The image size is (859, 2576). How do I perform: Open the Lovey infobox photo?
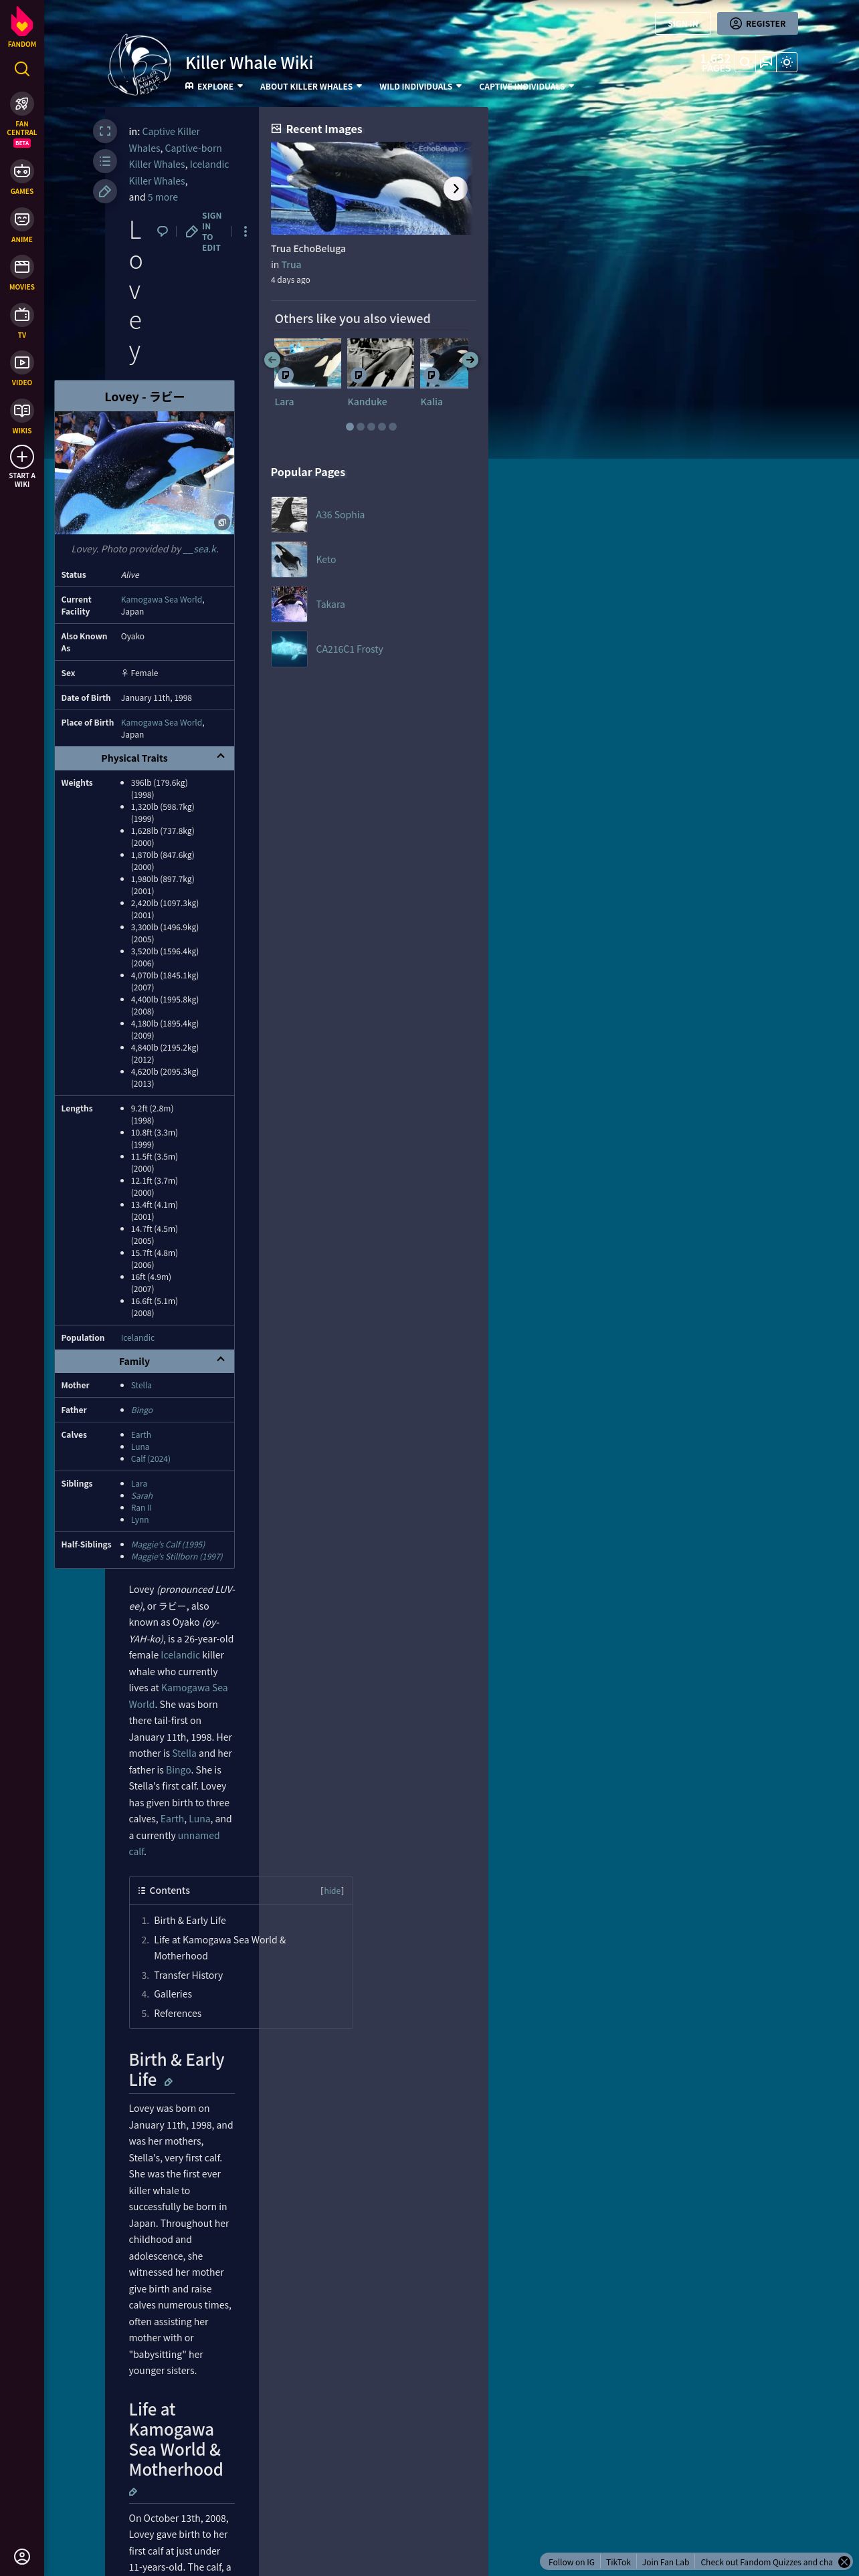144,472
